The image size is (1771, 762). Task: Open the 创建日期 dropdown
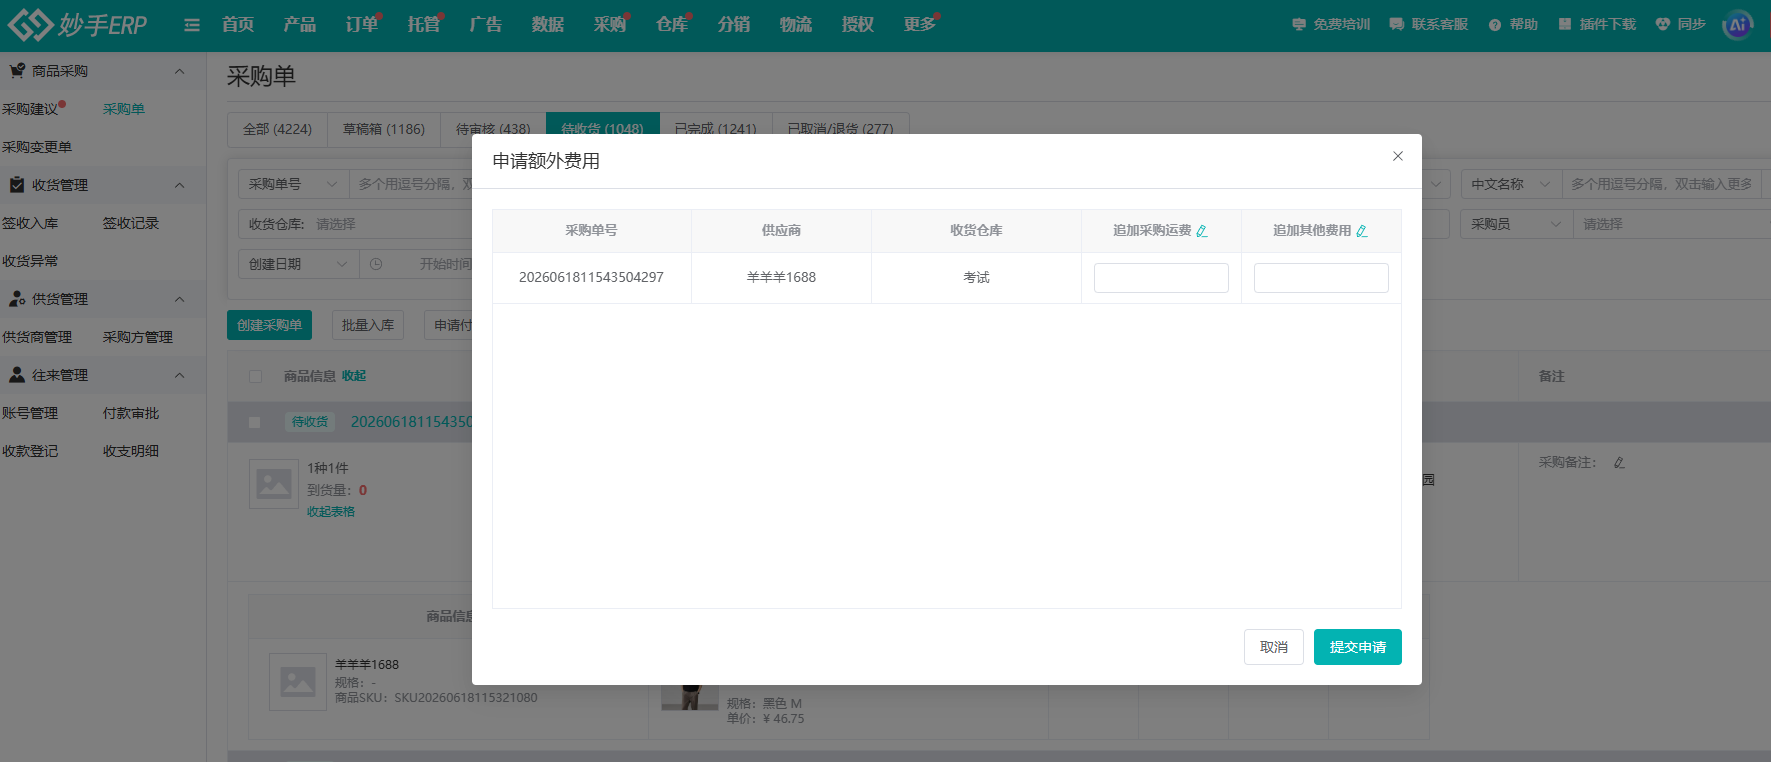(x=298, y=264)
